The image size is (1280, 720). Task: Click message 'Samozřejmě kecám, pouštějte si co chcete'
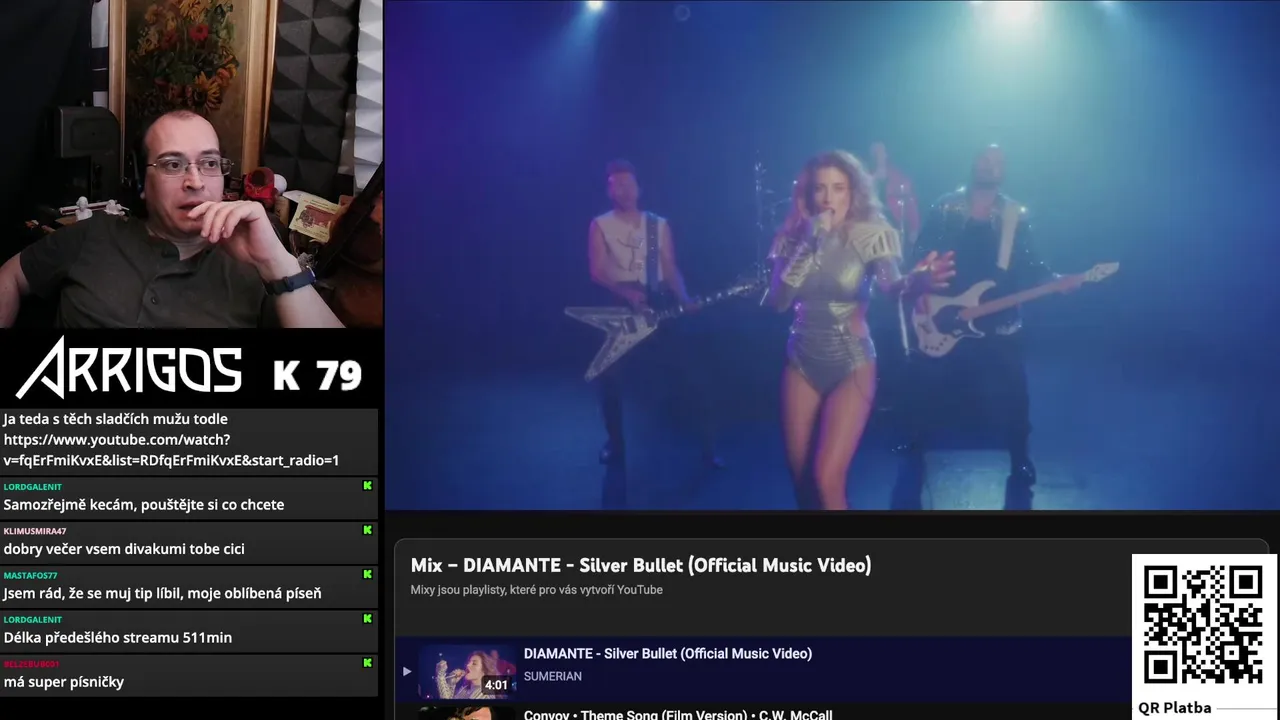(x=144, y=505)
